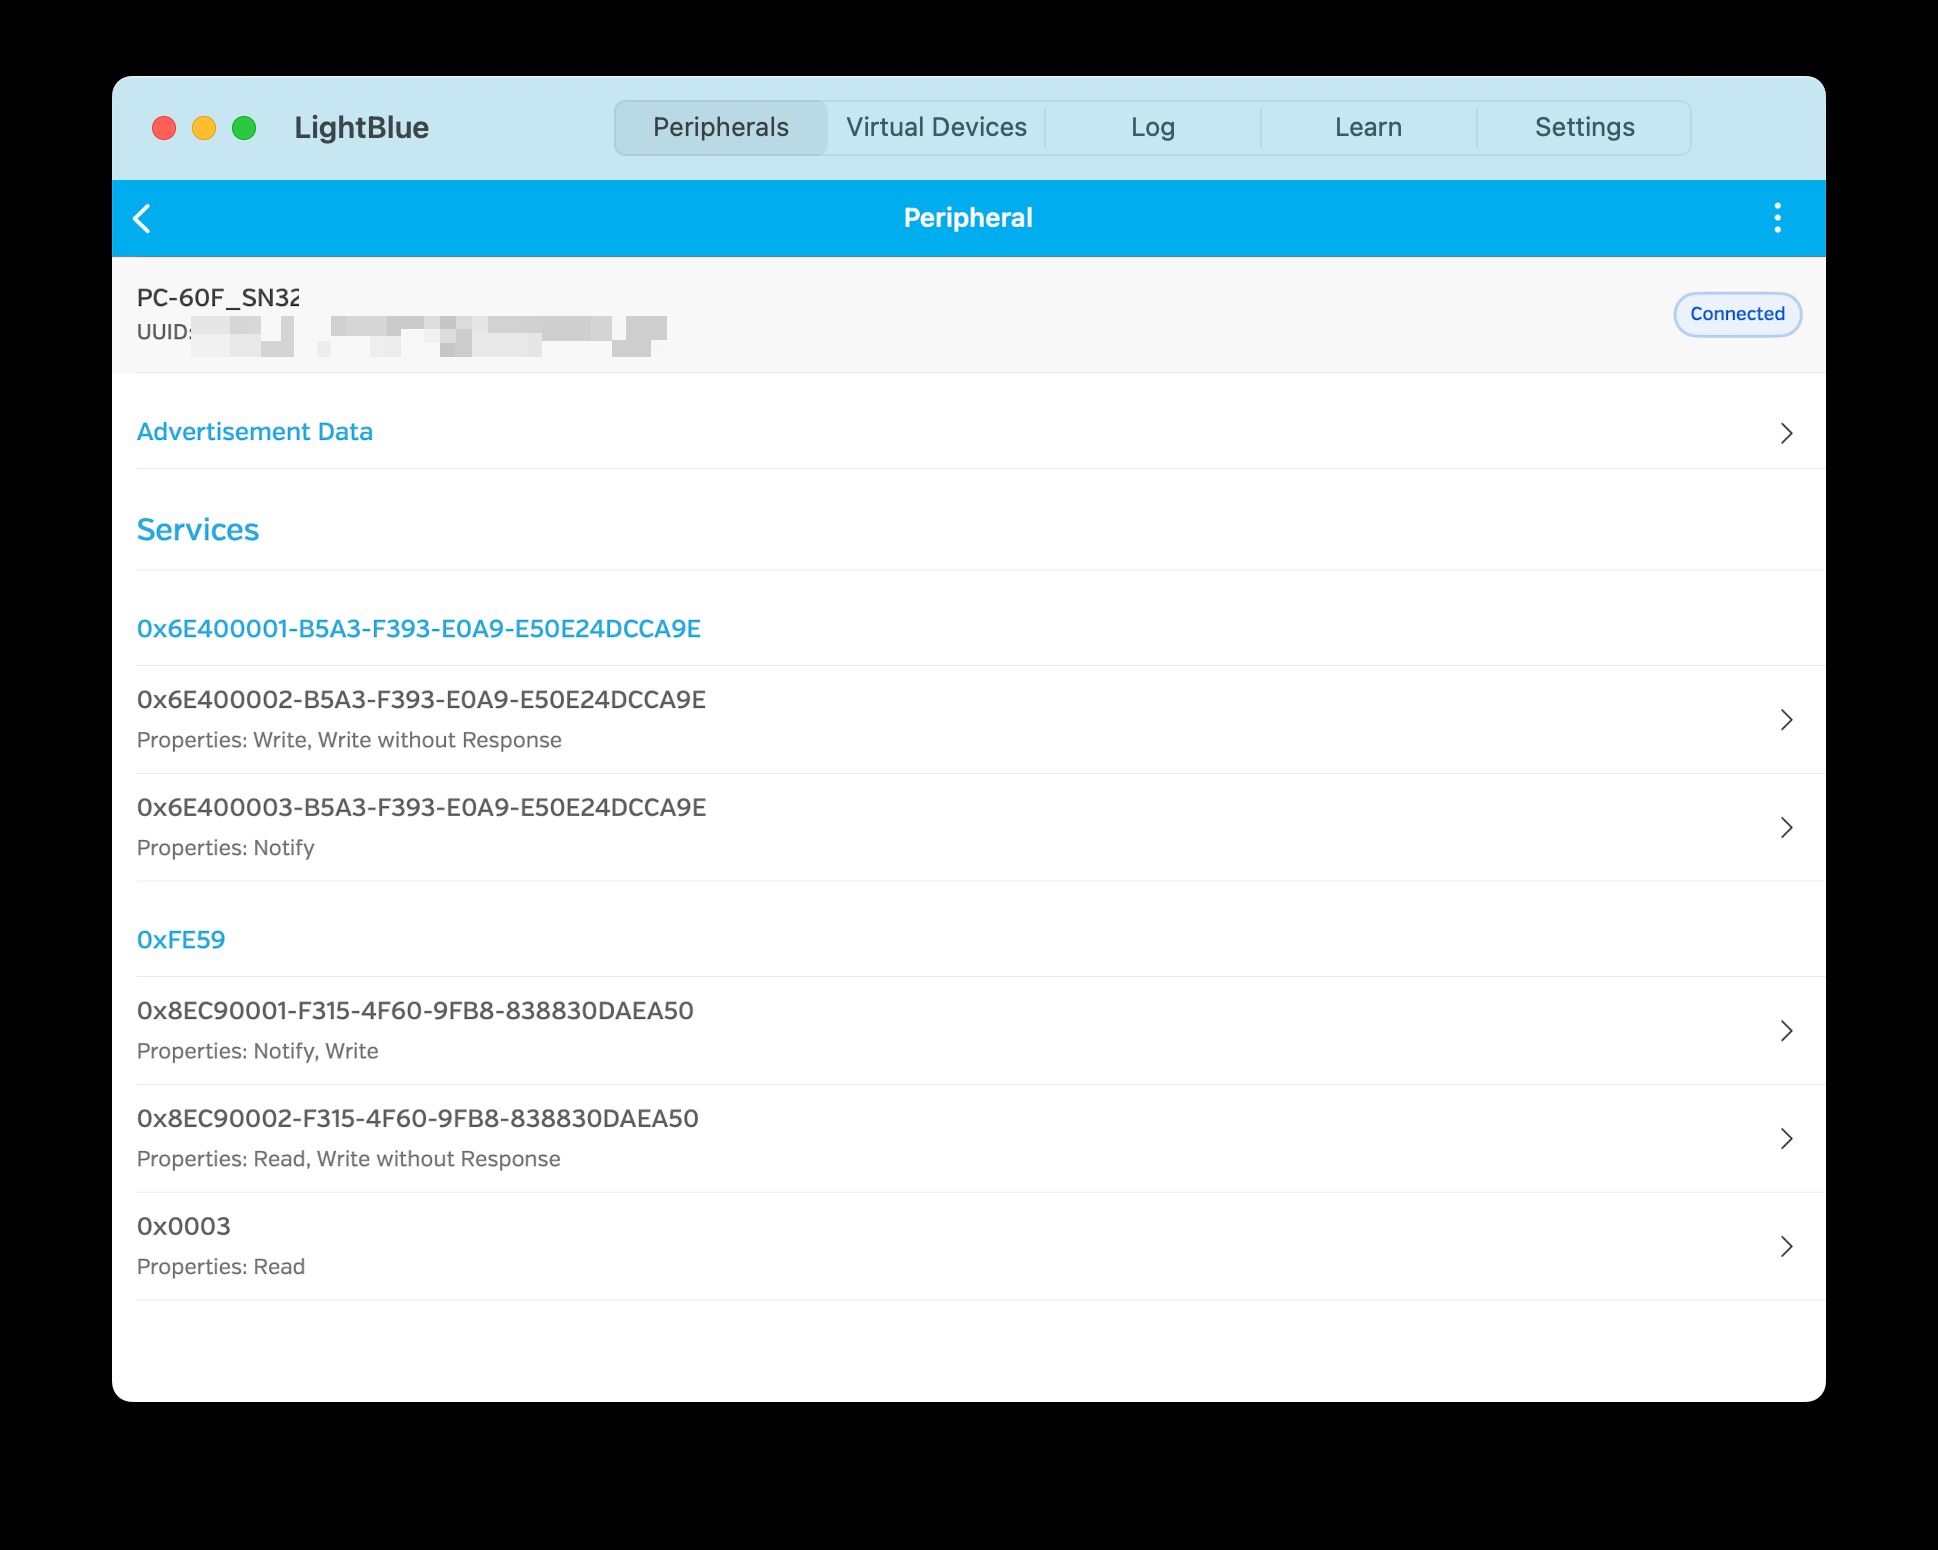Viewport: 1938px width, 1550px height.
Task: Click chevron for 0x8EC90001 characteristic
Action: (x=1786, y=1031)
